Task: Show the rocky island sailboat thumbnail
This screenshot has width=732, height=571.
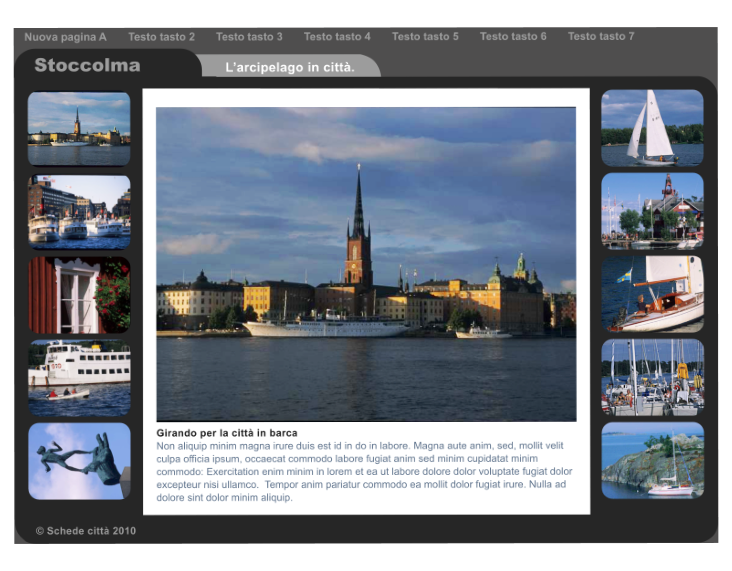Action: tap(652, 460)
